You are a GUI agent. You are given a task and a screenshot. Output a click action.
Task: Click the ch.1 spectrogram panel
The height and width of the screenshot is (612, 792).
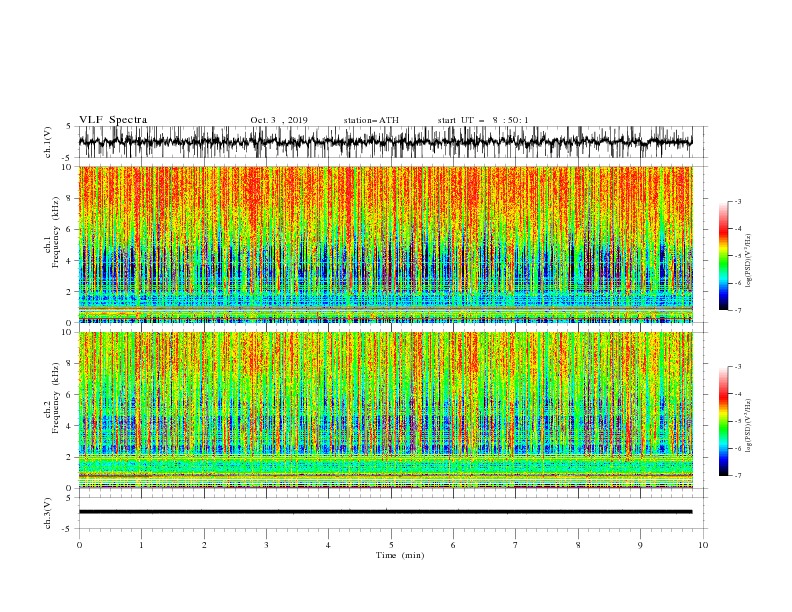pos(385,244)
